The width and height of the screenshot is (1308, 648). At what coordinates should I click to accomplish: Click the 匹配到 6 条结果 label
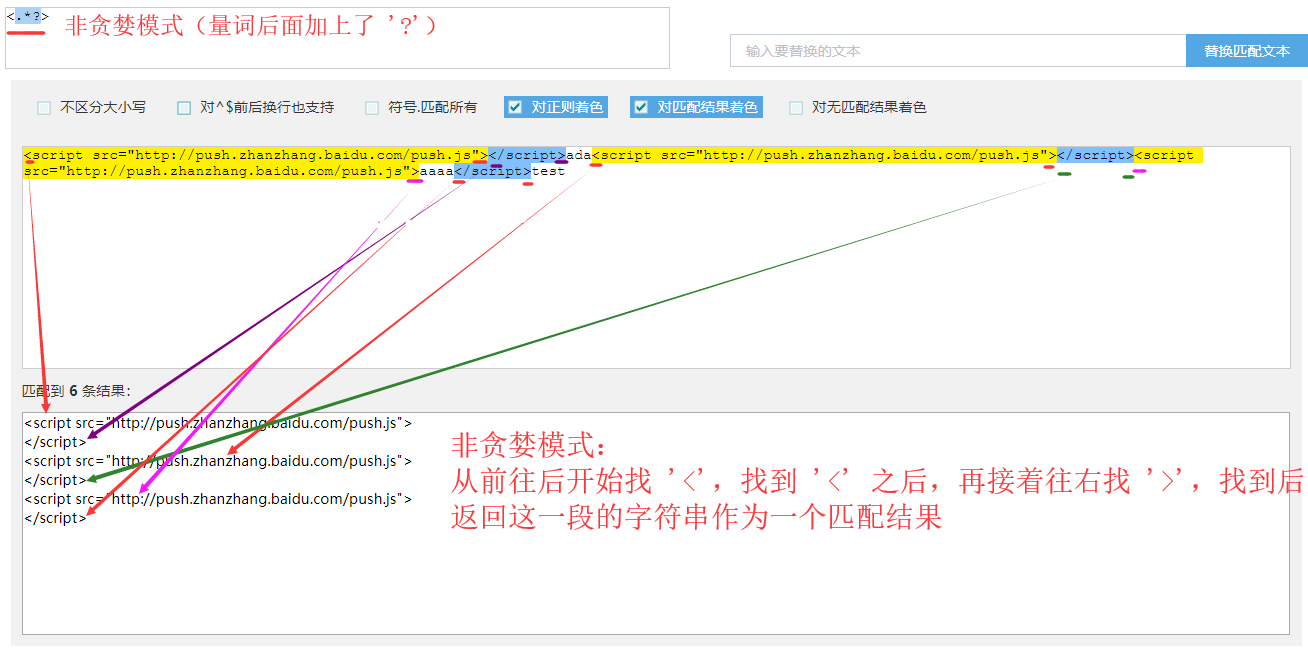[x=76, y=390]
